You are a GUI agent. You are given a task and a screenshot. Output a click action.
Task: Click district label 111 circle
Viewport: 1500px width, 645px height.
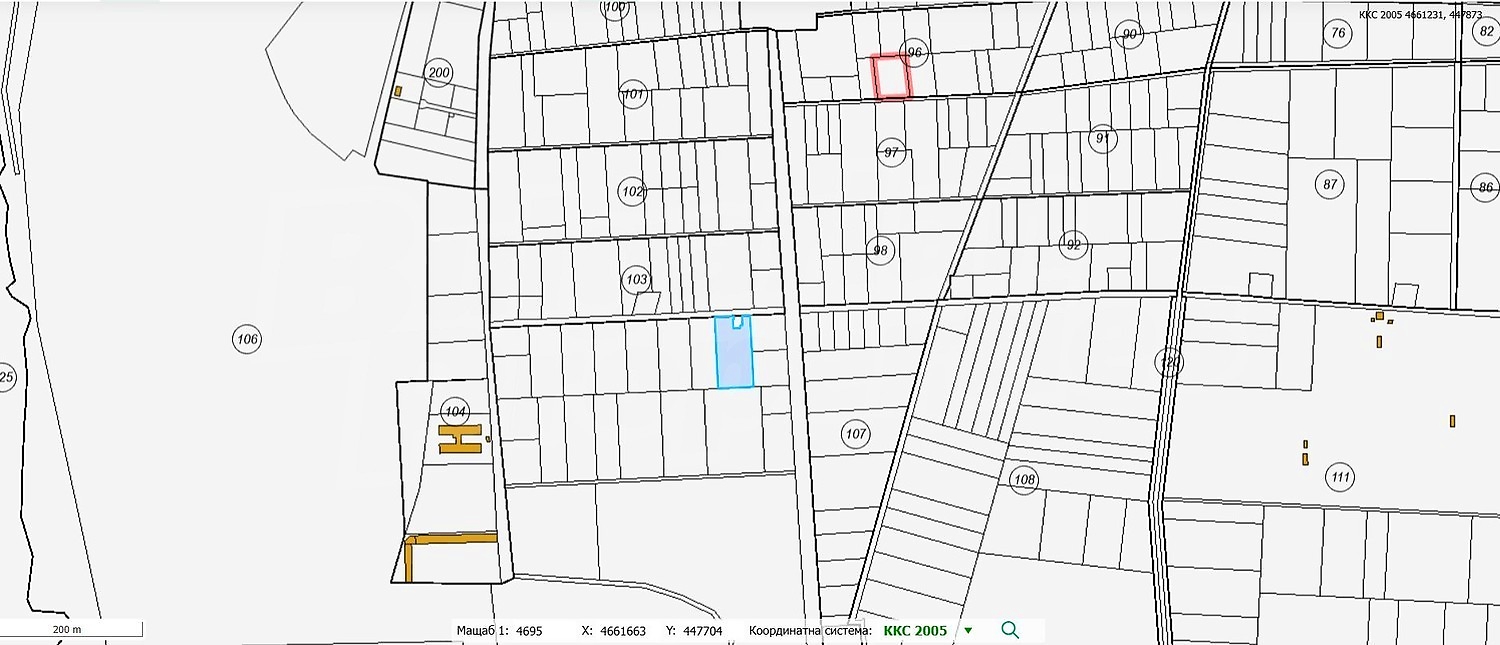pyautogui.click(x=1341, y=477)
